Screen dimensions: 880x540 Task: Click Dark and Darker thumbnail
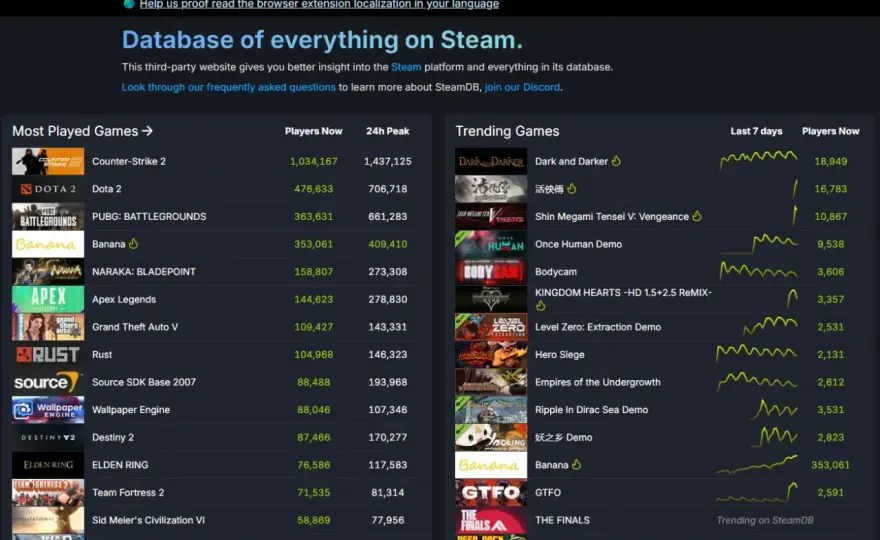[491, 161]
